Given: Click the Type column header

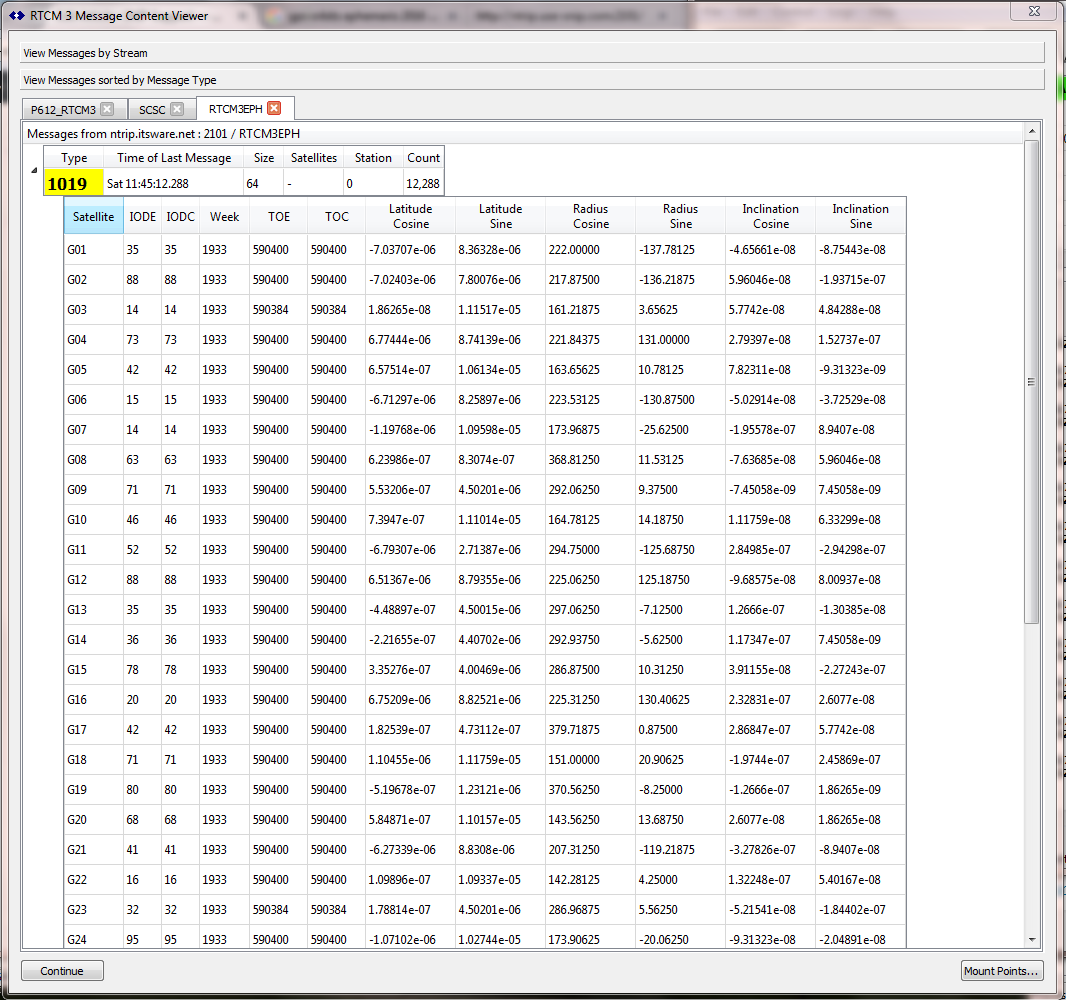Looking at the screenshot, I should pos(74,158).
